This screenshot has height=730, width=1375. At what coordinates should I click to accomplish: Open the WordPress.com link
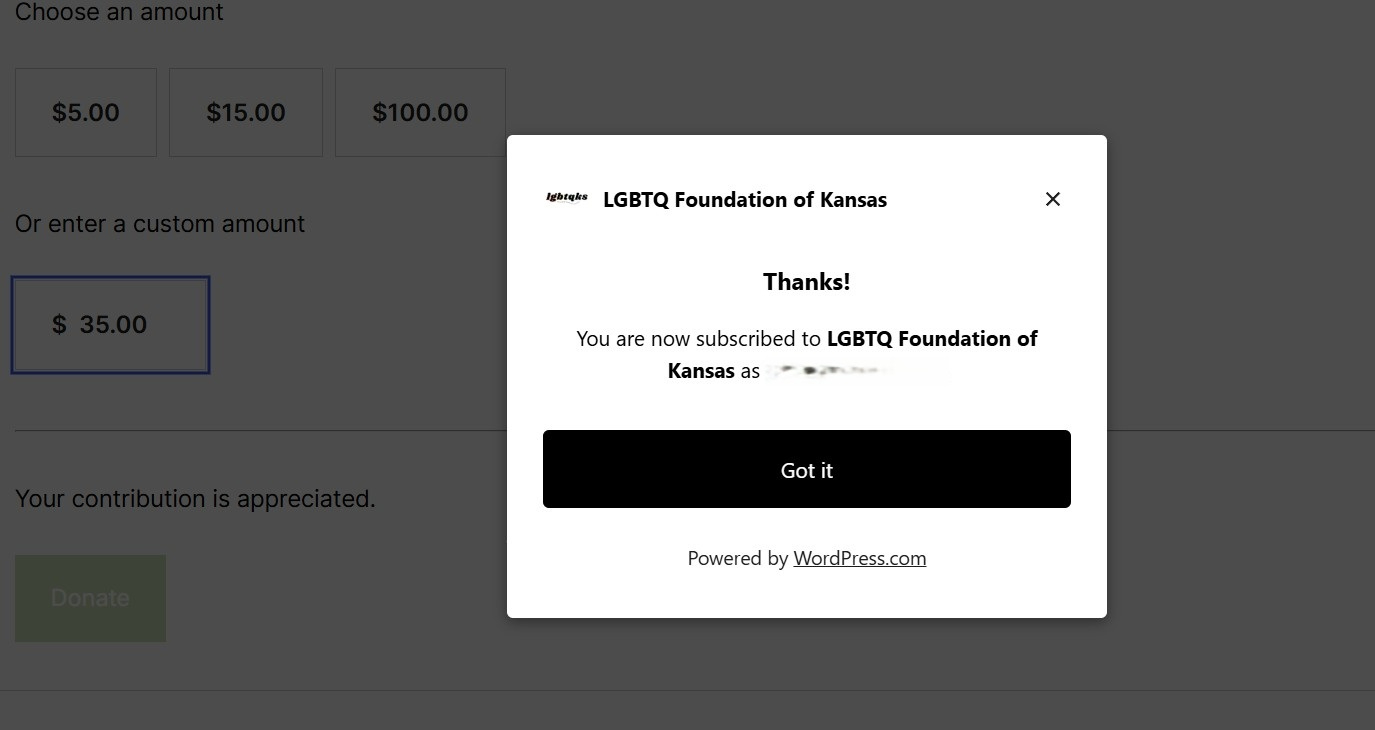tap(859, 558)
